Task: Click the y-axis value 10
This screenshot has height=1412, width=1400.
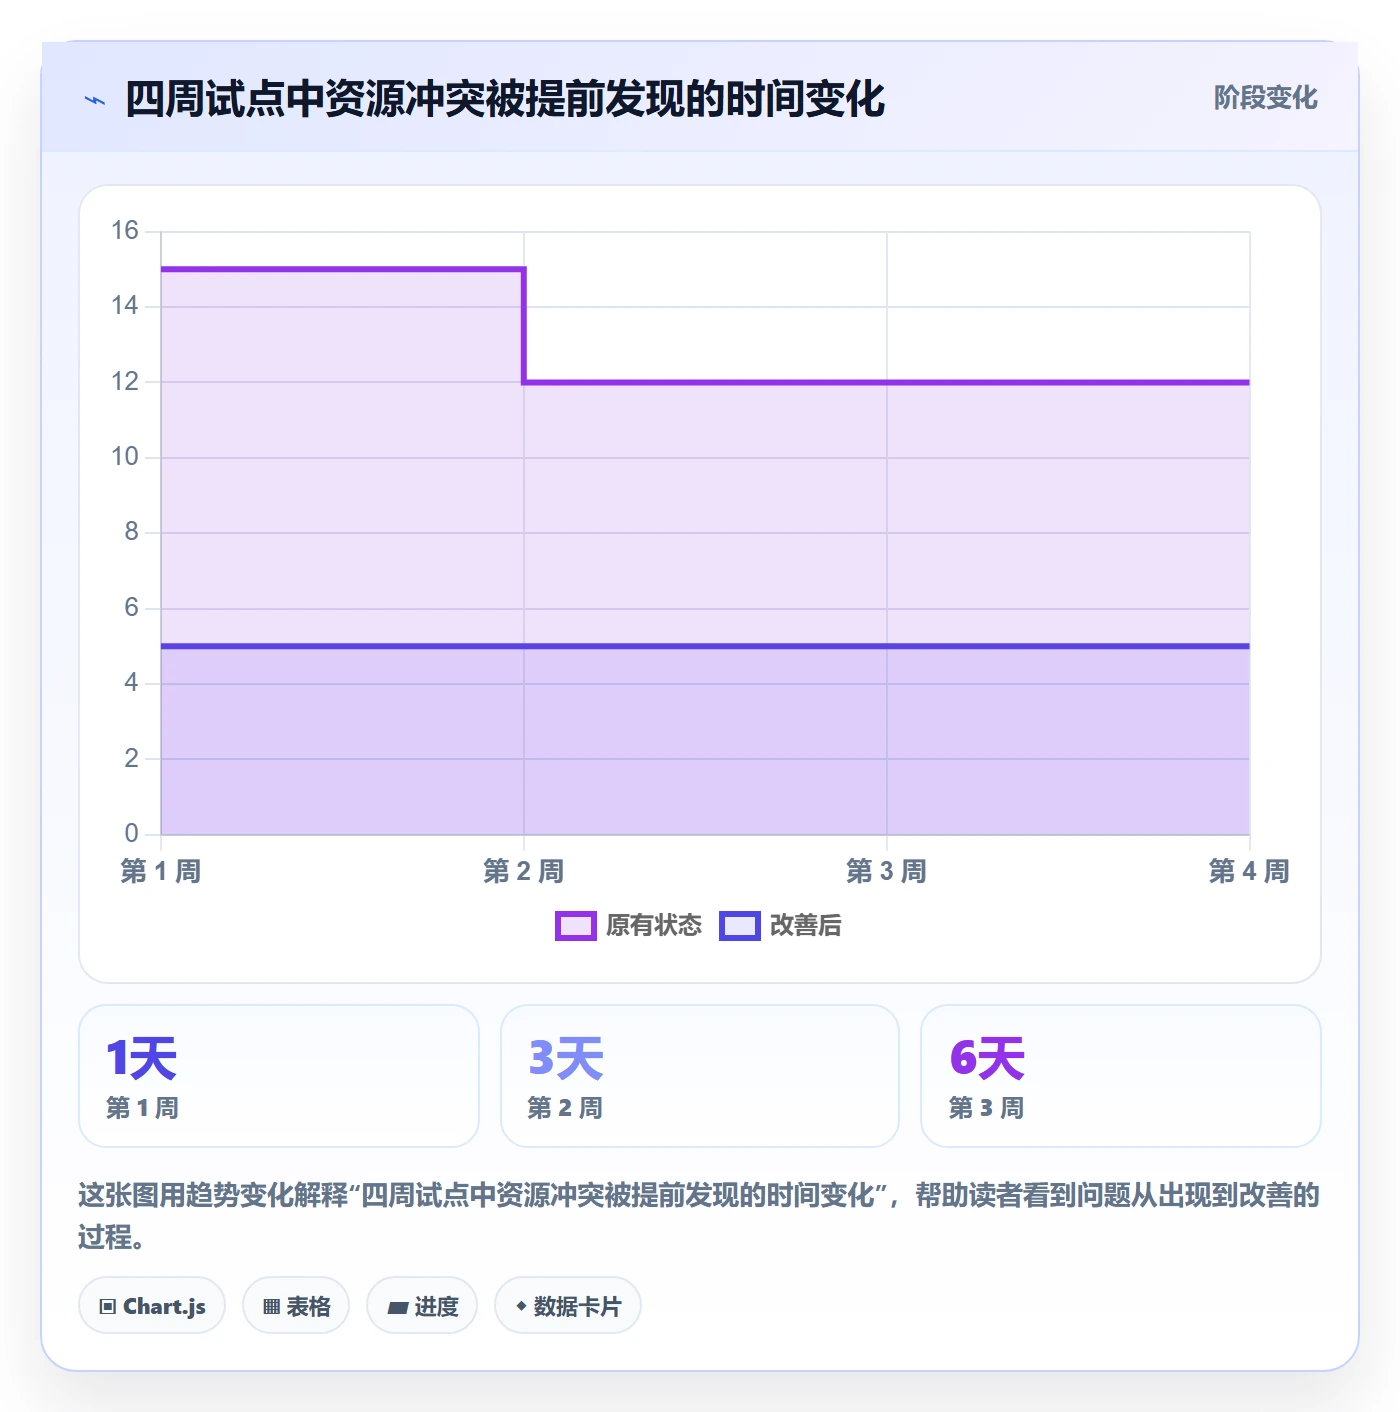Action: pyautogui.click(x=125, y=457)
